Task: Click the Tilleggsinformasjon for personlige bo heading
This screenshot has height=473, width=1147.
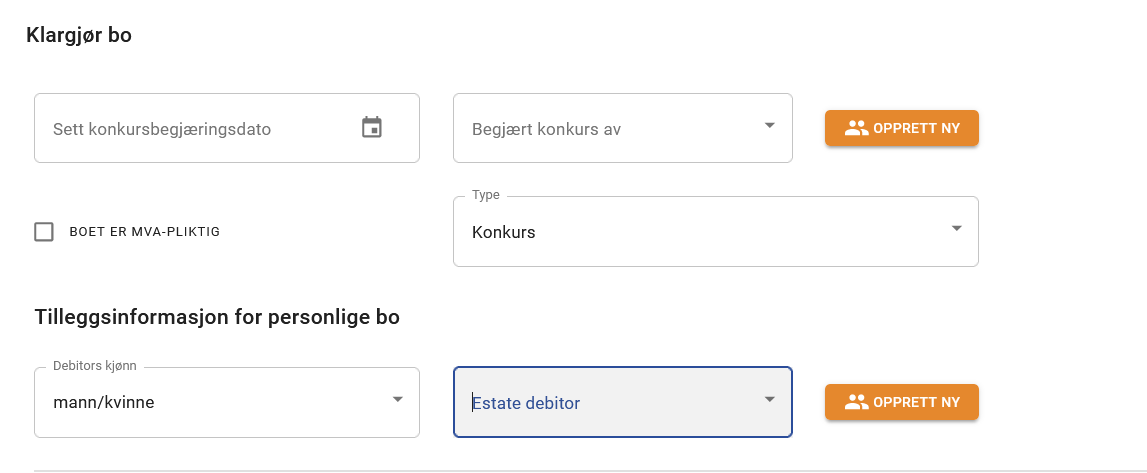Action: point(217,318)
